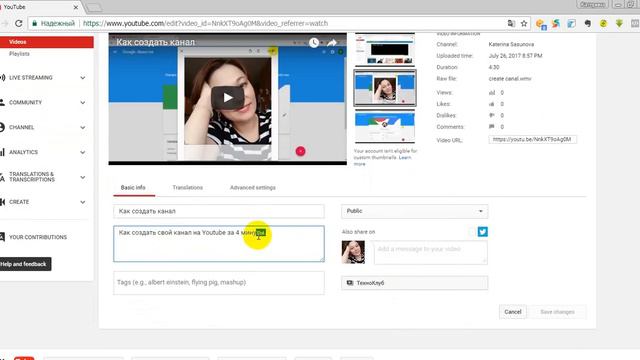Click the Twitter share icon
The image size is (640, 360).
click(x=482, y=231)
